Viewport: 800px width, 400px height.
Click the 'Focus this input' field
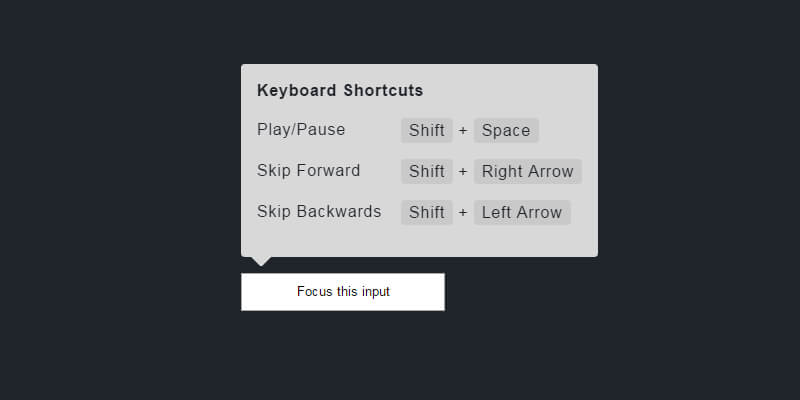(x=343, y=292)
